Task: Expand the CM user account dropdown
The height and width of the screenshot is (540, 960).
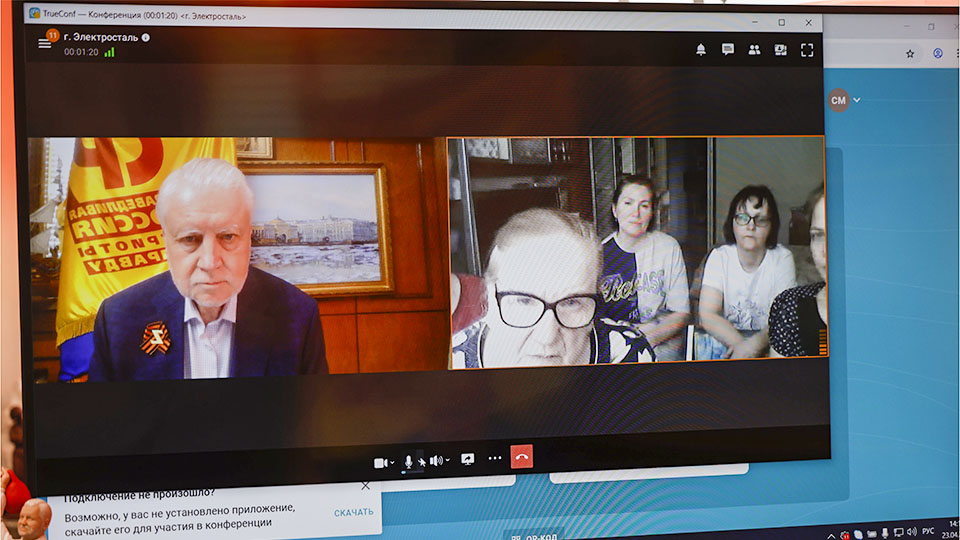Action: pos(857,100)
